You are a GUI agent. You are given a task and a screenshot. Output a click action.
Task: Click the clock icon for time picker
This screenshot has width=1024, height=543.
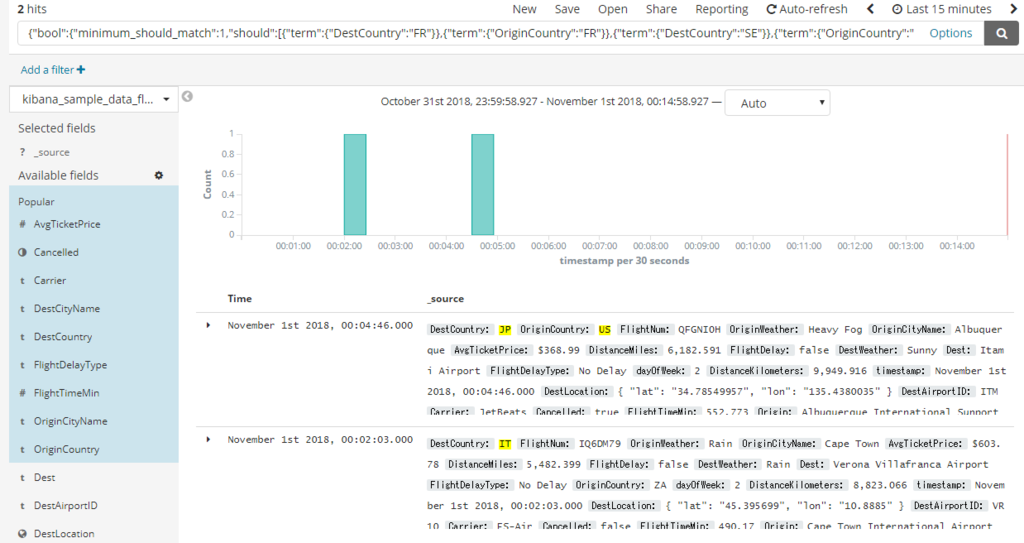897,9
